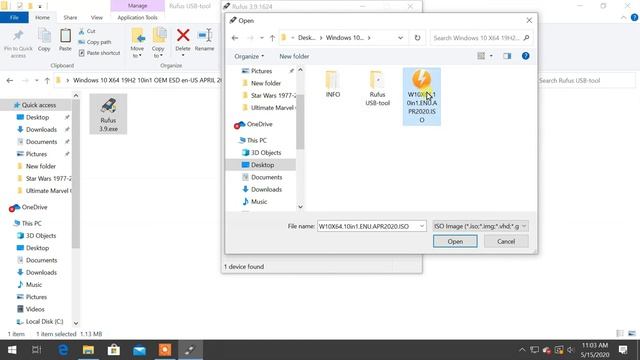Open Mail app from taskbar
The width and height of the screenshot is (640, 360).
coord(139,350)
